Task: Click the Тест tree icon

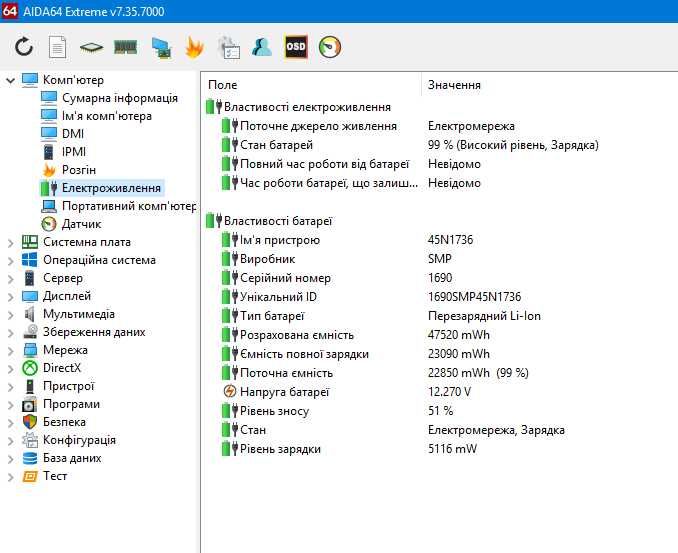Action: [30, 476]
